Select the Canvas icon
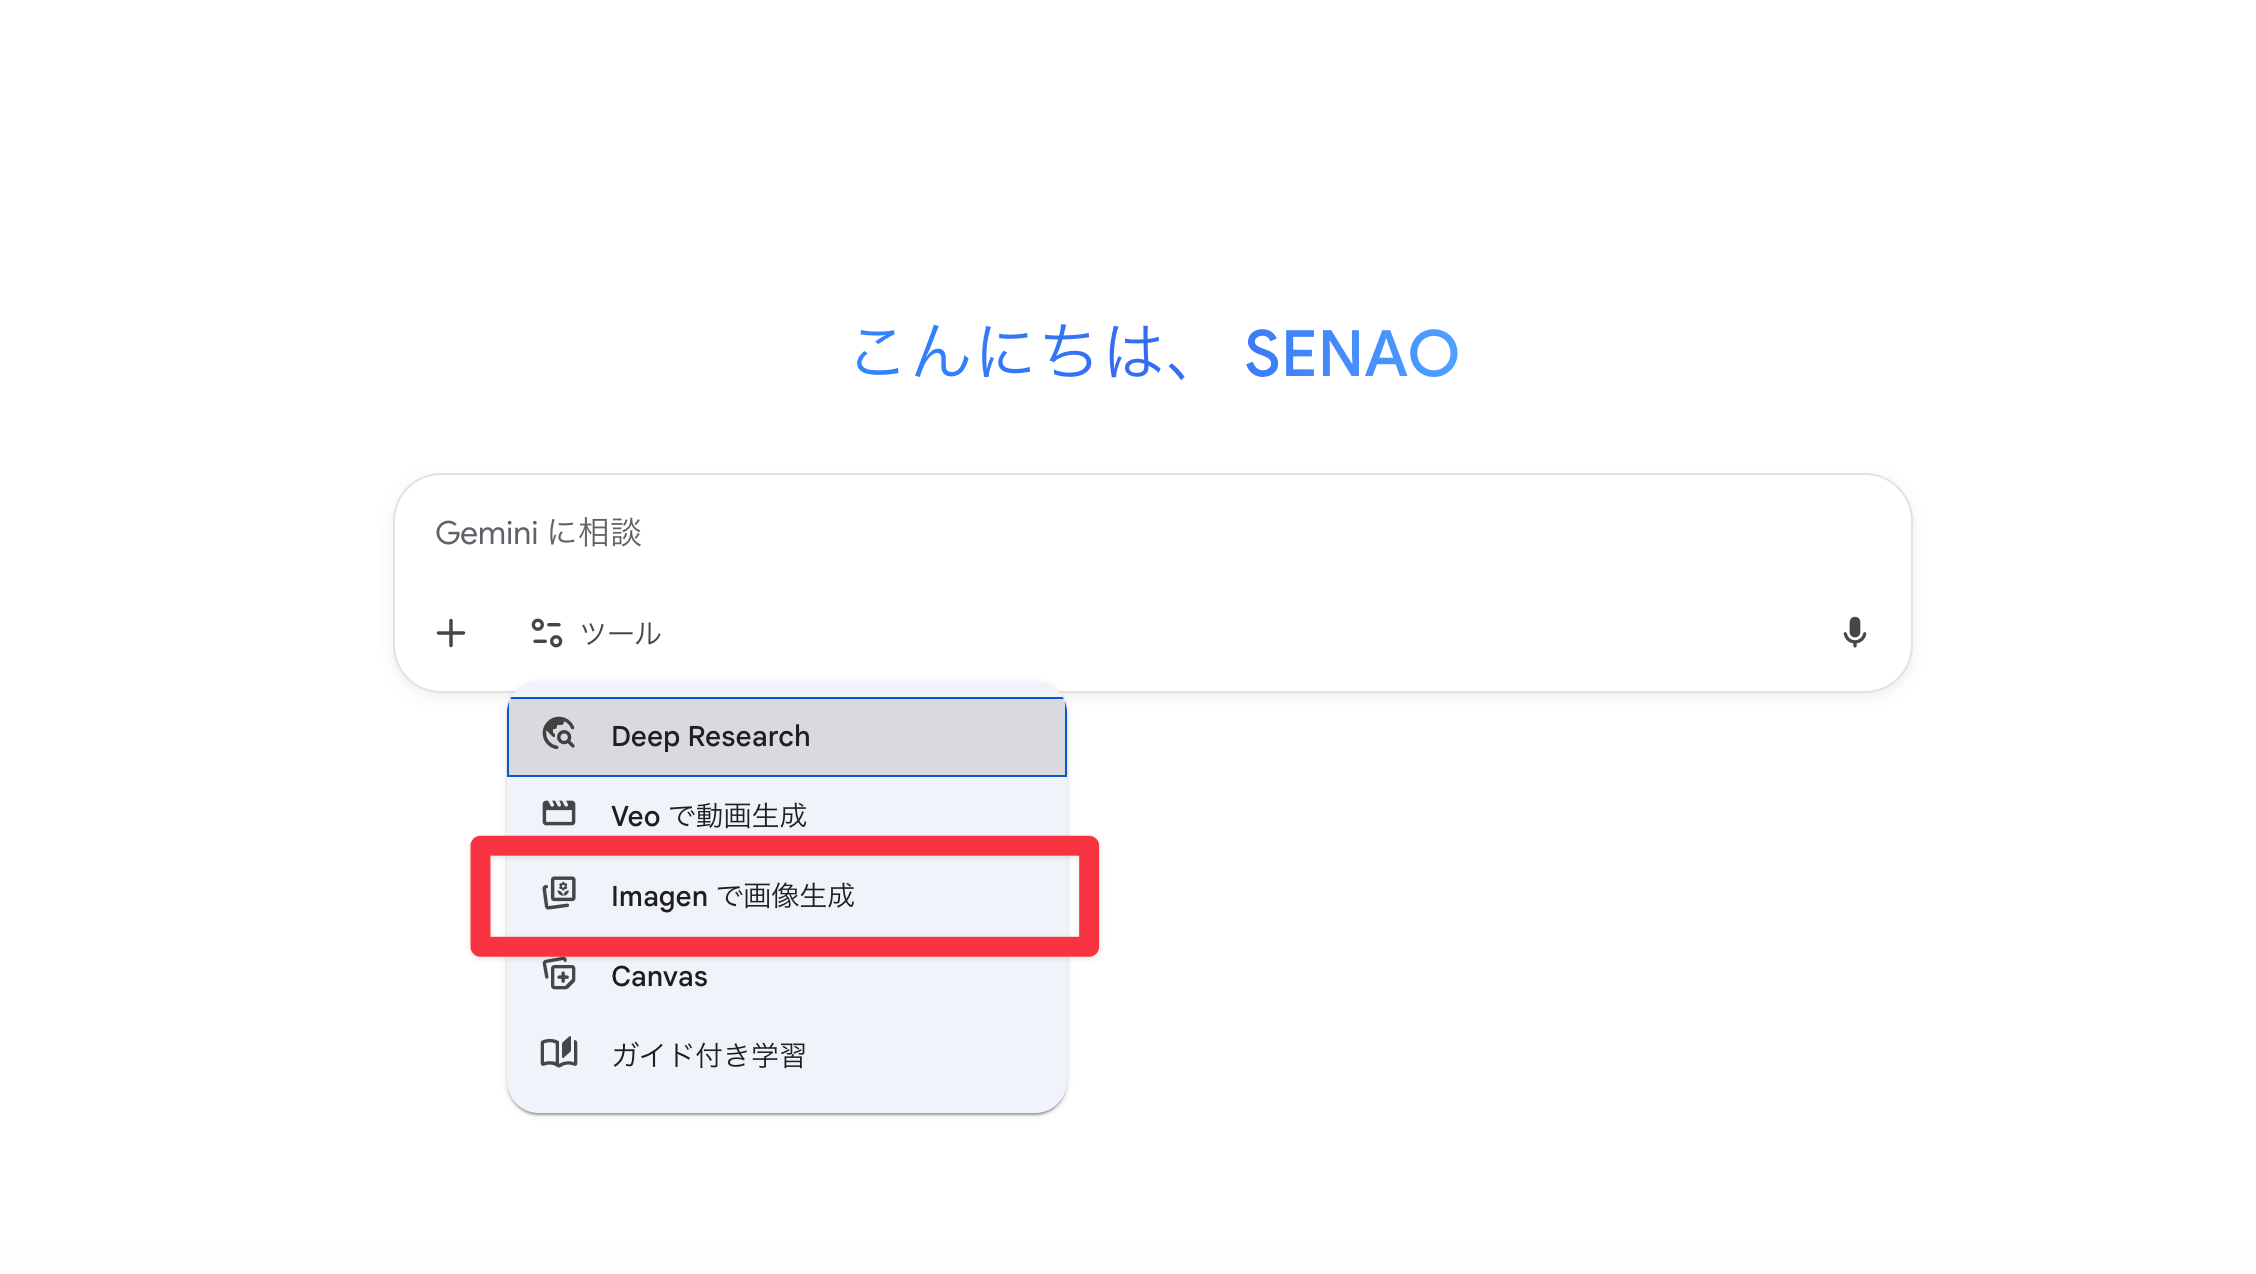 [560, 975]
